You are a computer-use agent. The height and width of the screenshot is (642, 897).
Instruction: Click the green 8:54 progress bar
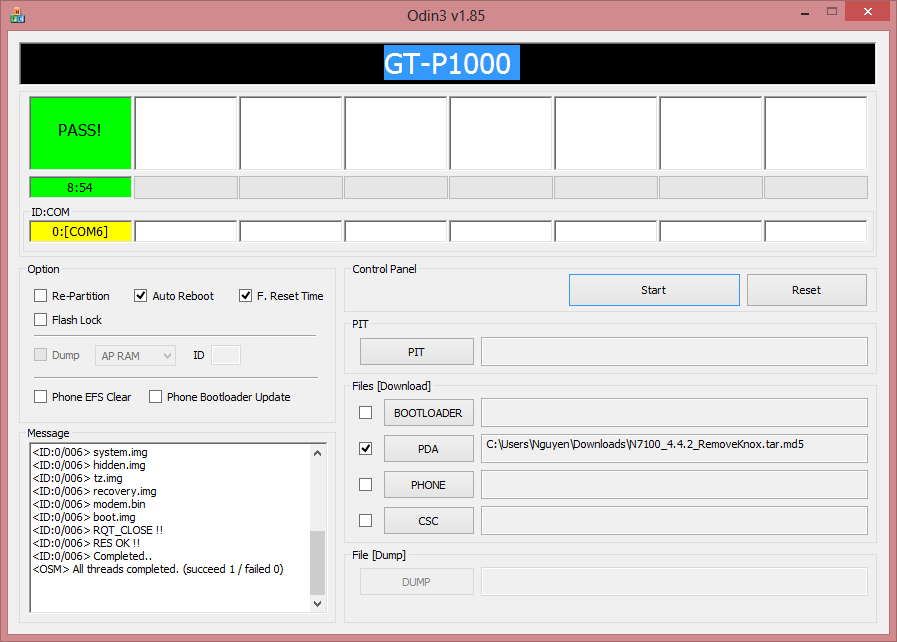pyautogui.click(x=81, y=187)
